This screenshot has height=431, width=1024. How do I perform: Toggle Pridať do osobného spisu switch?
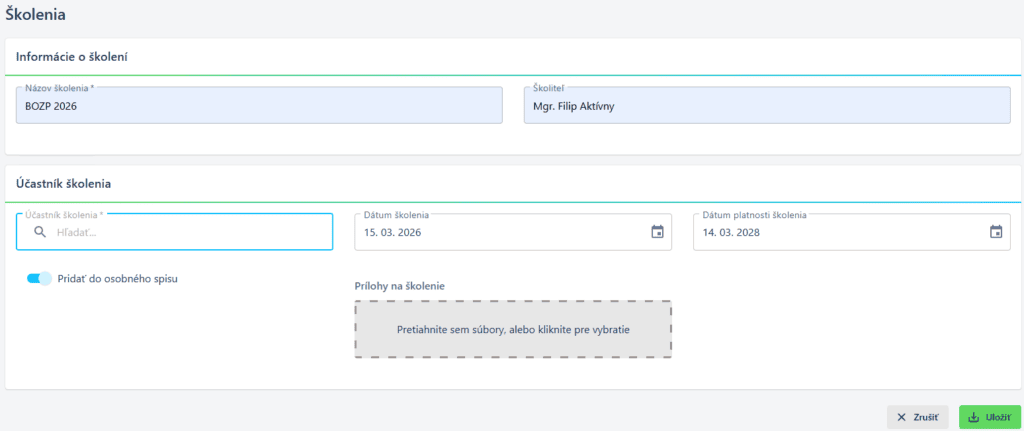[x=39, y=279]
